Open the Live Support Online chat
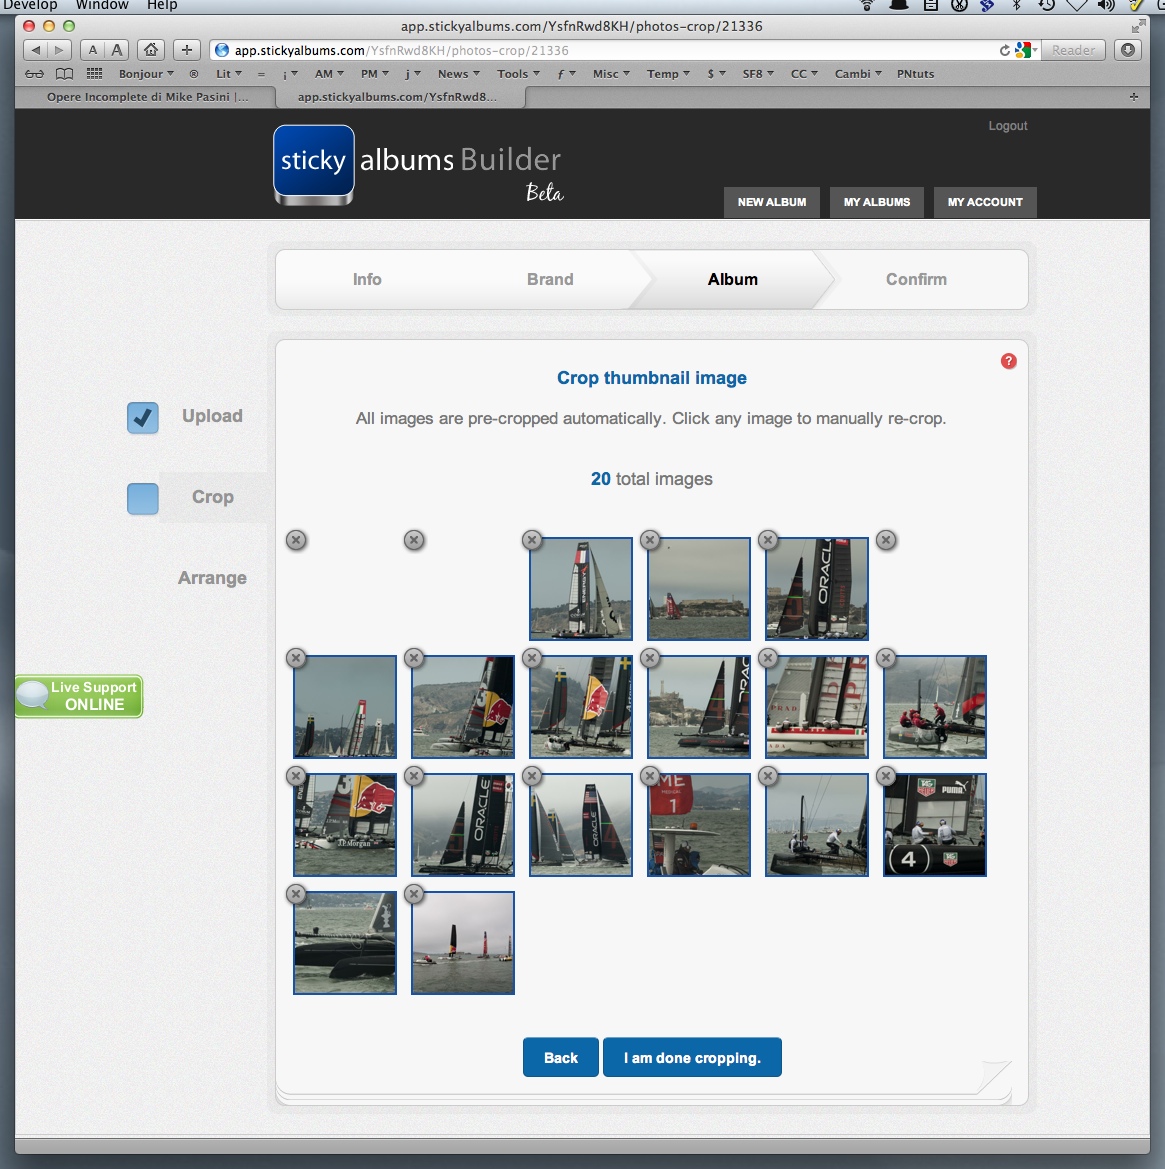The width and height of the screenshot is (1165, 1169). pos(79,696)
